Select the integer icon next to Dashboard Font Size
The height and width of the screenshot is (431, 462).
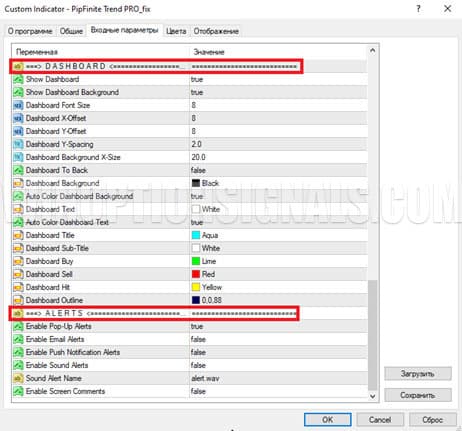18,105
